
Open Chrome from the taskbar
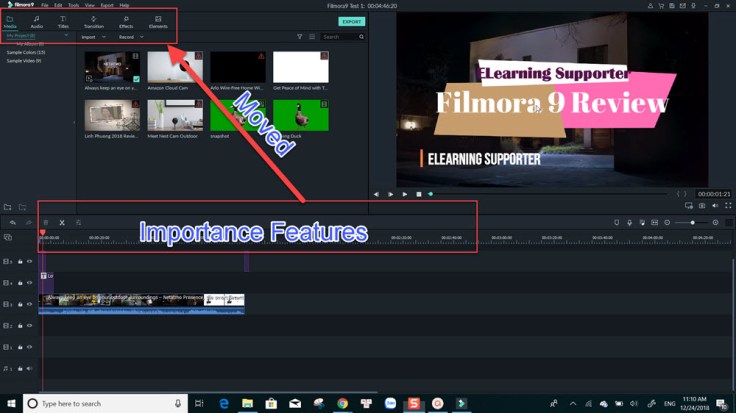343,403
